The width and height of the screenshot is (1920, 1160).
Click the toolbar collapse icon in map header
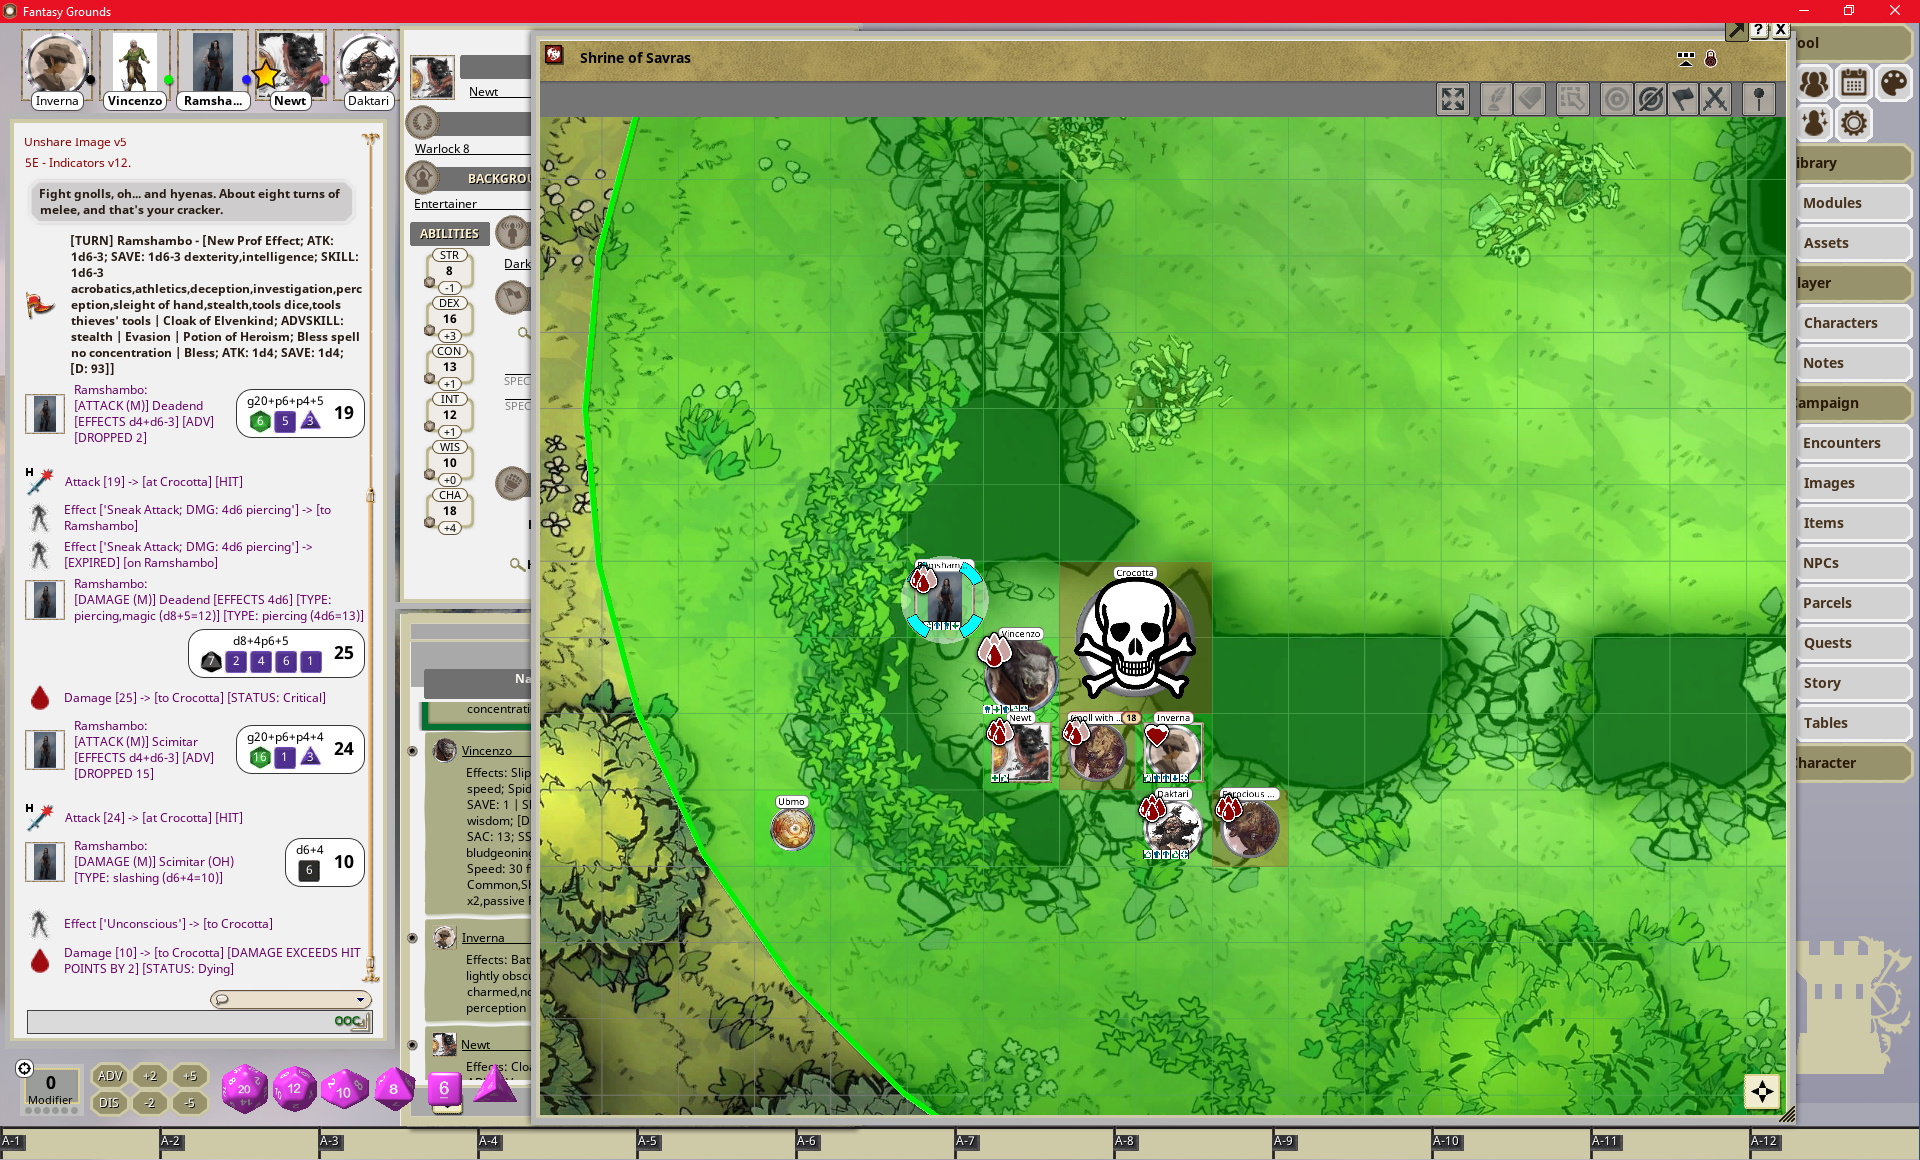coord(1686,59)
